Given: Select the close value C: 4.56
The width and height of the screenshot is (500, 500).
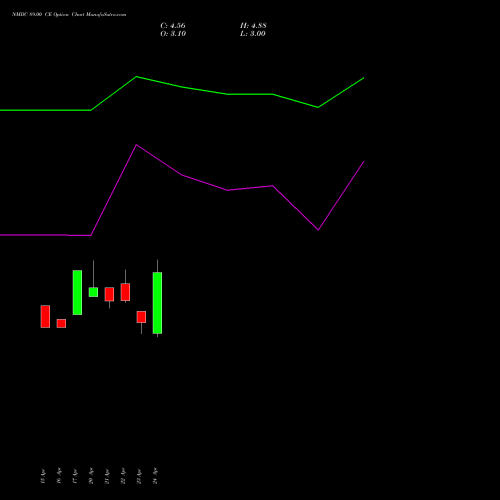Looking at the screenshot, I should click(173, 26).
